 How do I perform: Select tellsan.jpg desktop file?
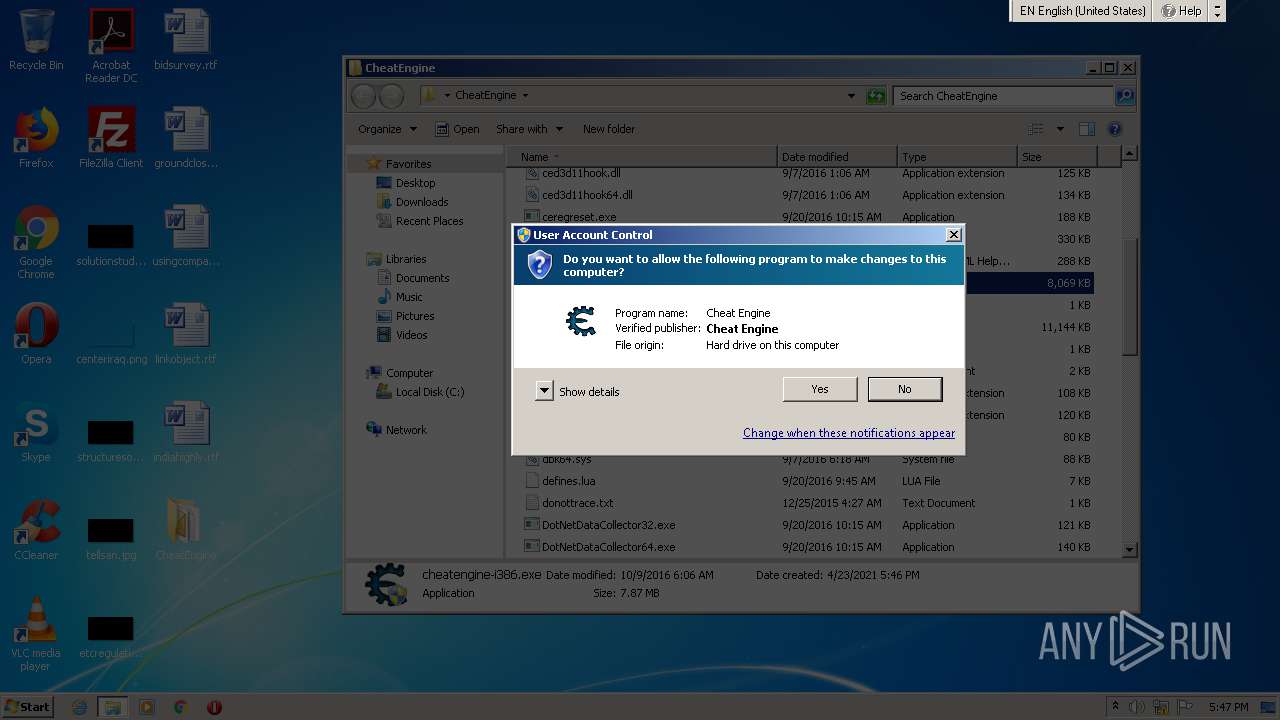point(111,539)
